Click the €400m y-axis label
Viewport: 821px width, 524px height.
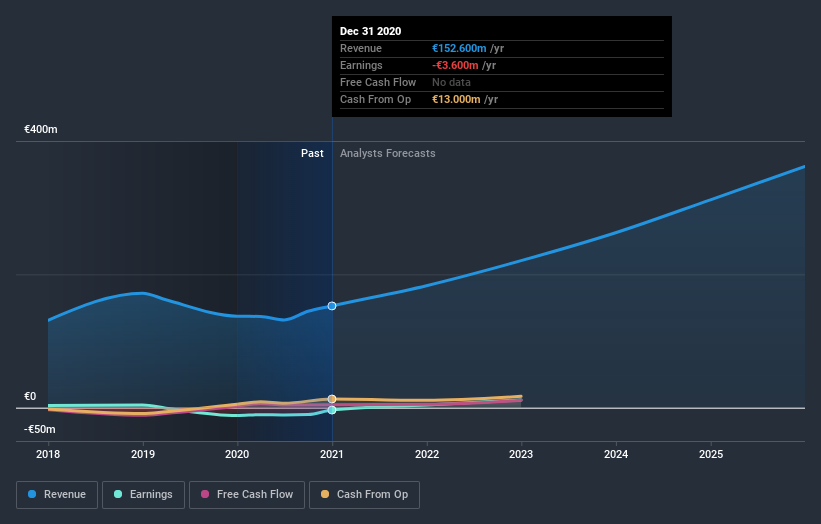point(41,129)
